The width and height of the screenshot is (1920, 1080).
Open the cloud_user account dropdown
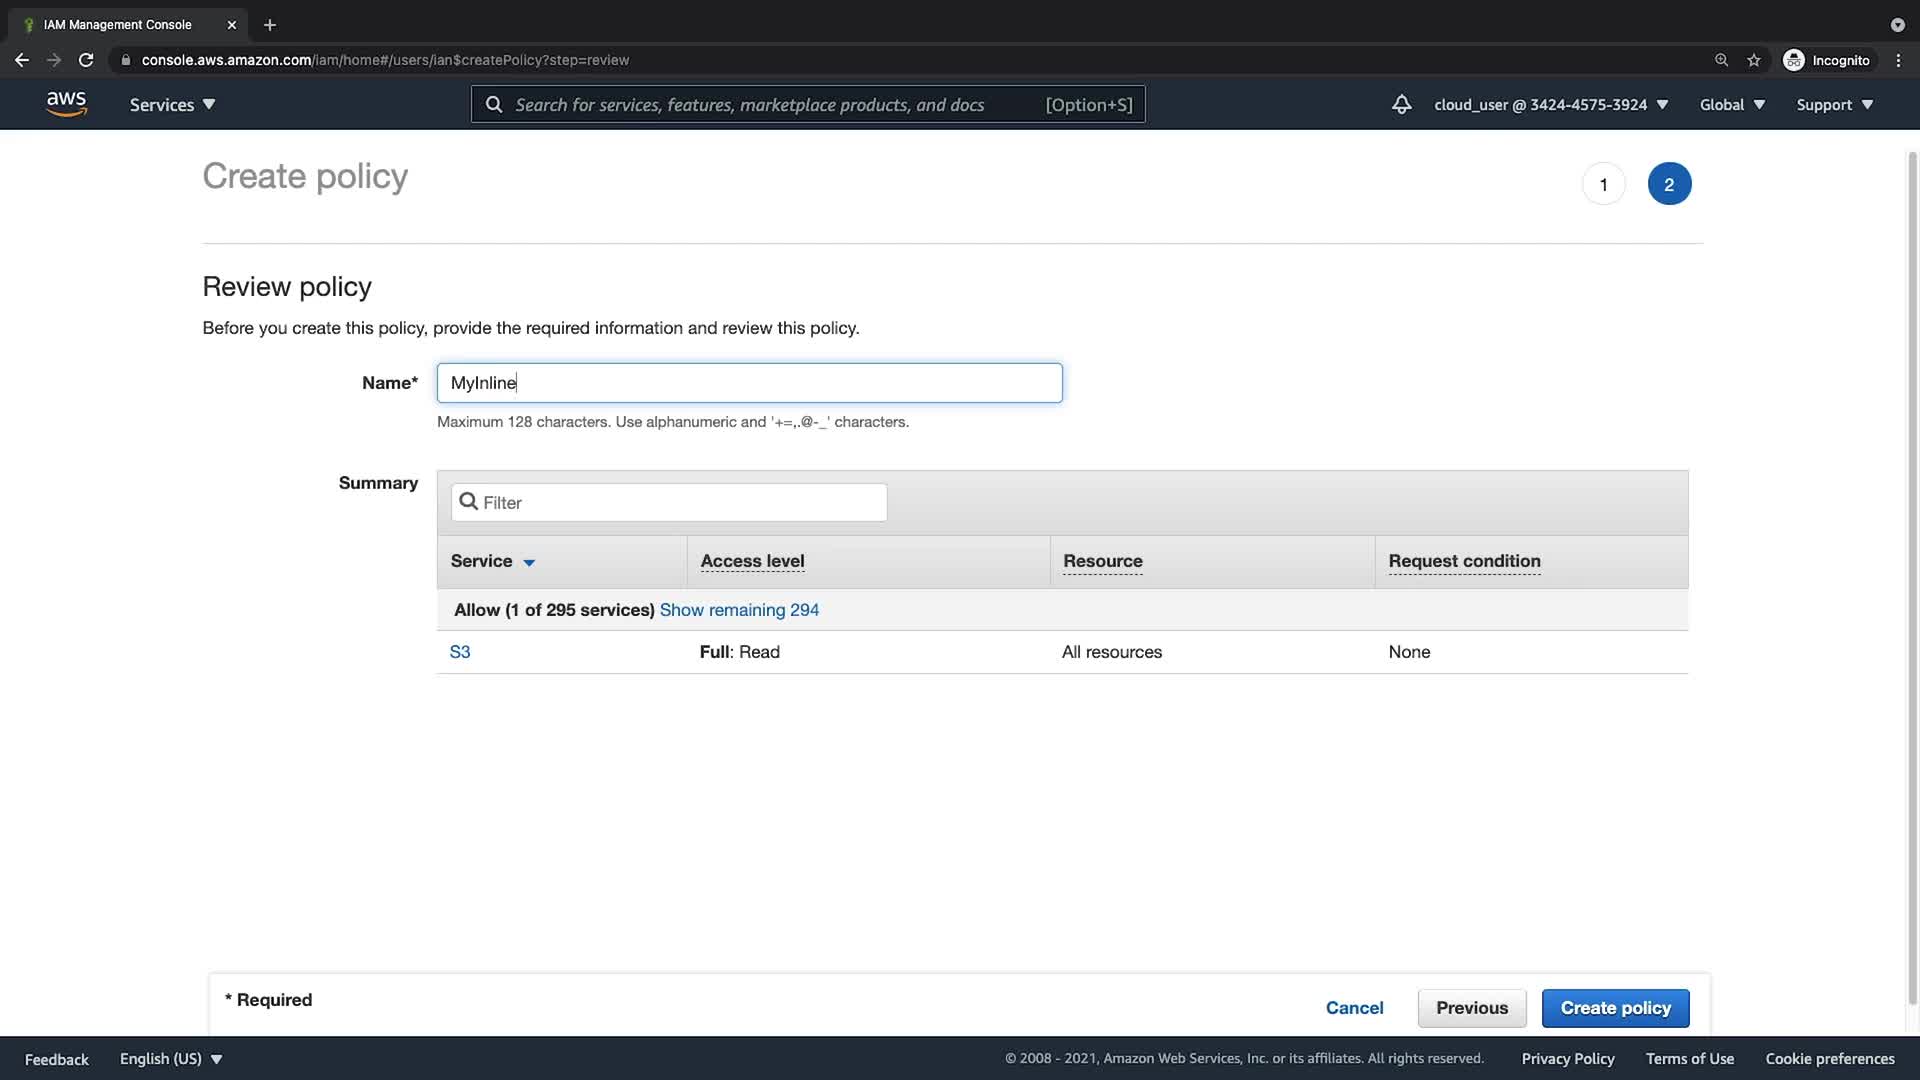[x=1550, y=104]
